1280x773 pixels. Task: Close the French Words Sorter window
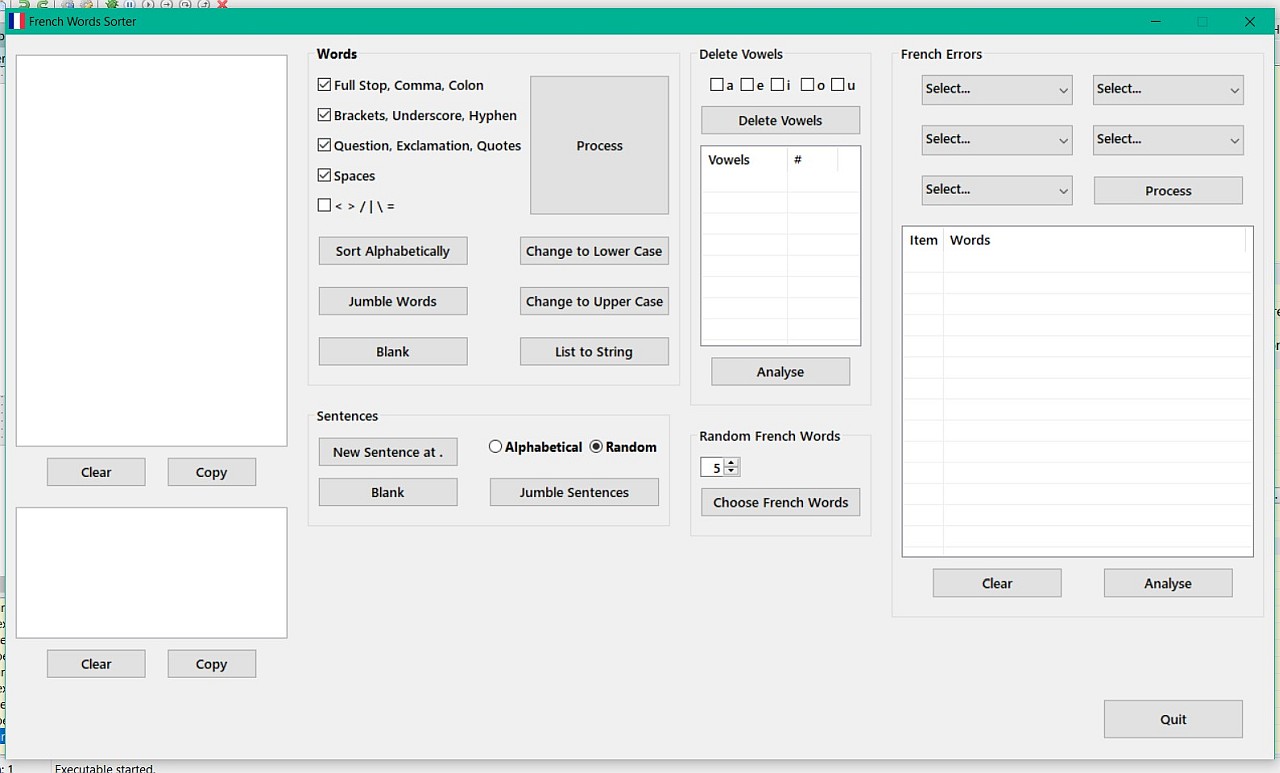point(1250,21)
